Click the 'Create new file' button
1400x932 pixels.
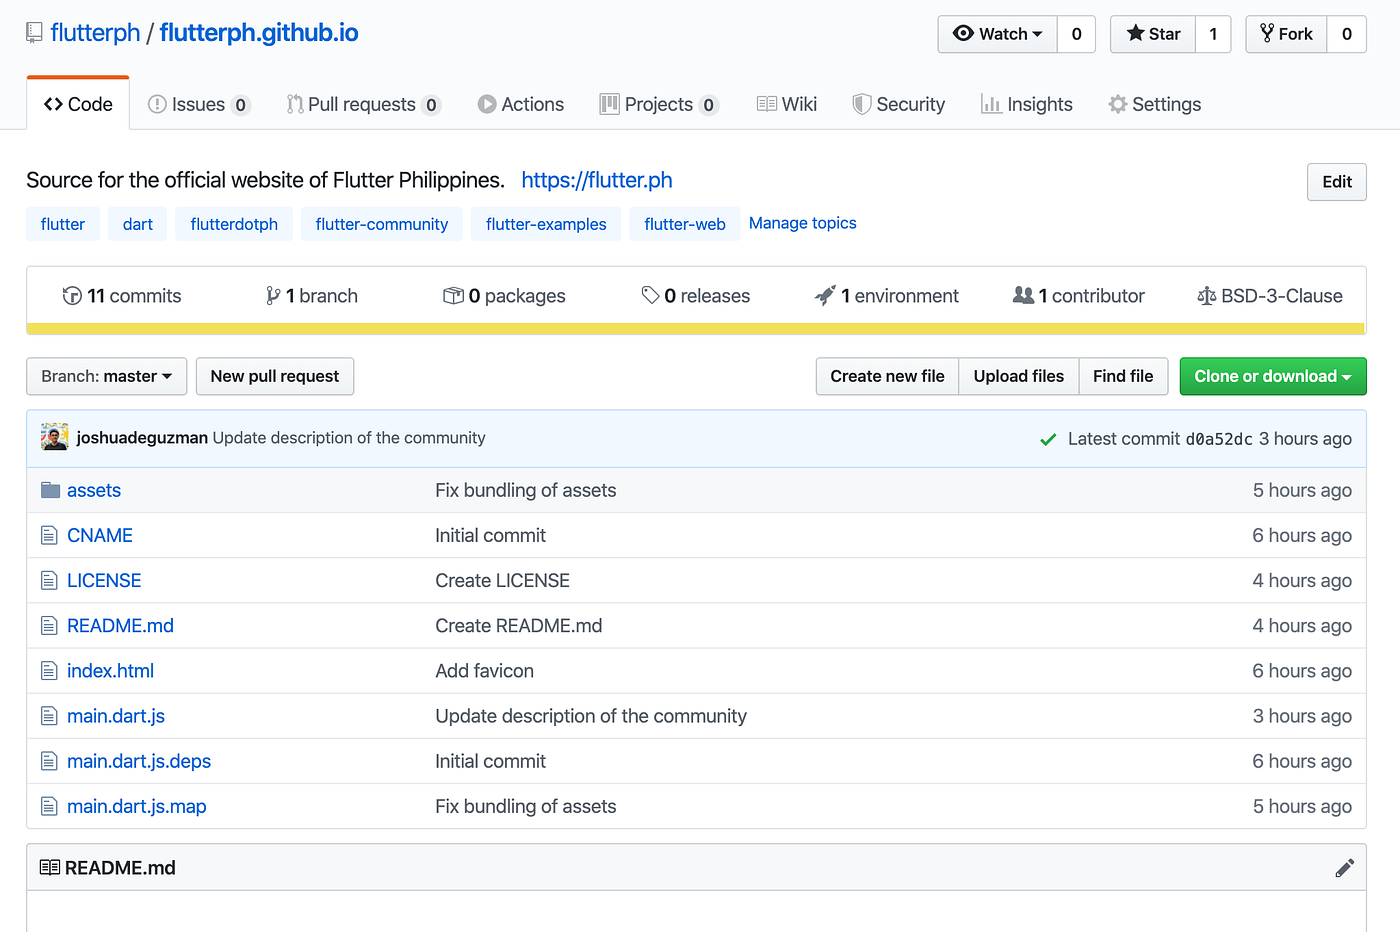click(x=887, y=376)
